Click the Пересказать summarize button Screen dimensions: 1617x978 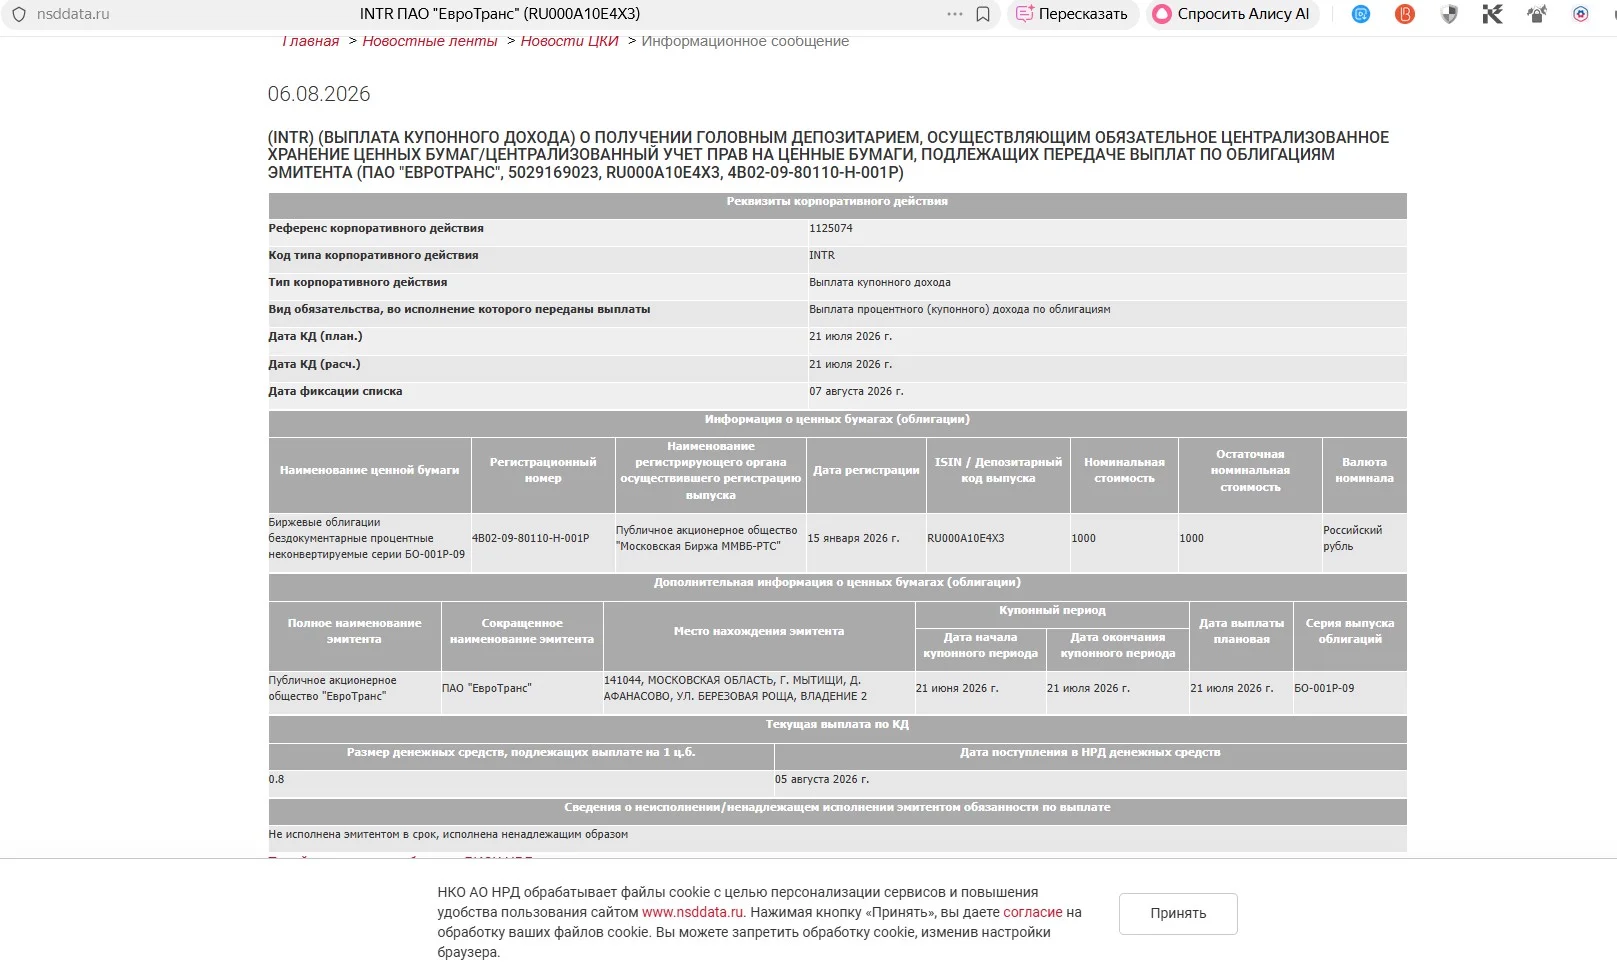[1072, 14]
